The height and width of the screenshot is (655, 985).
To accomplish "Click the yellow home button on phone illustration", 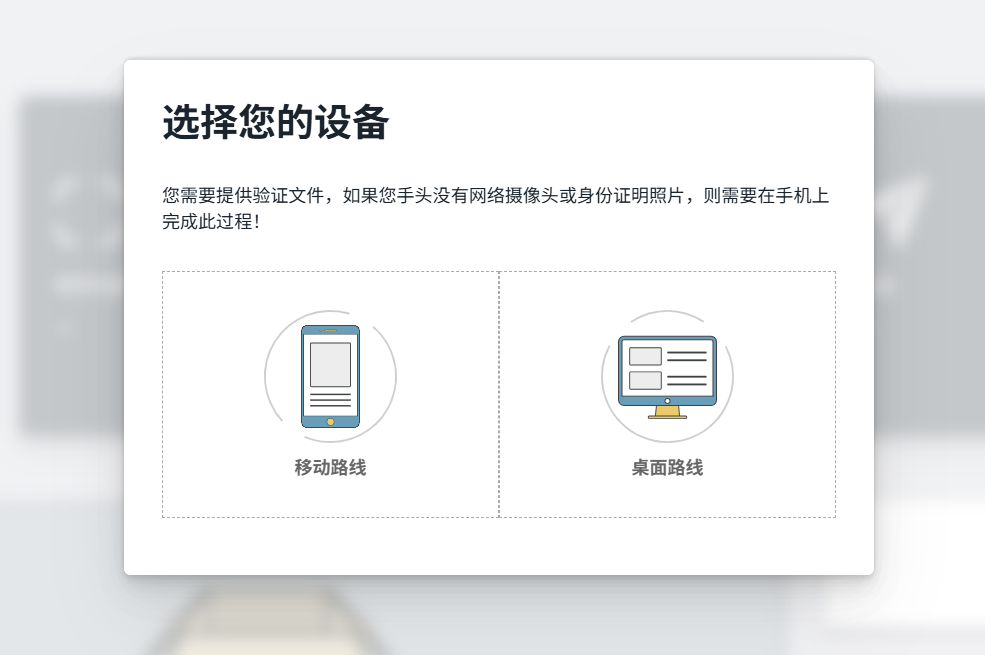I will click(x=330, y=422).
